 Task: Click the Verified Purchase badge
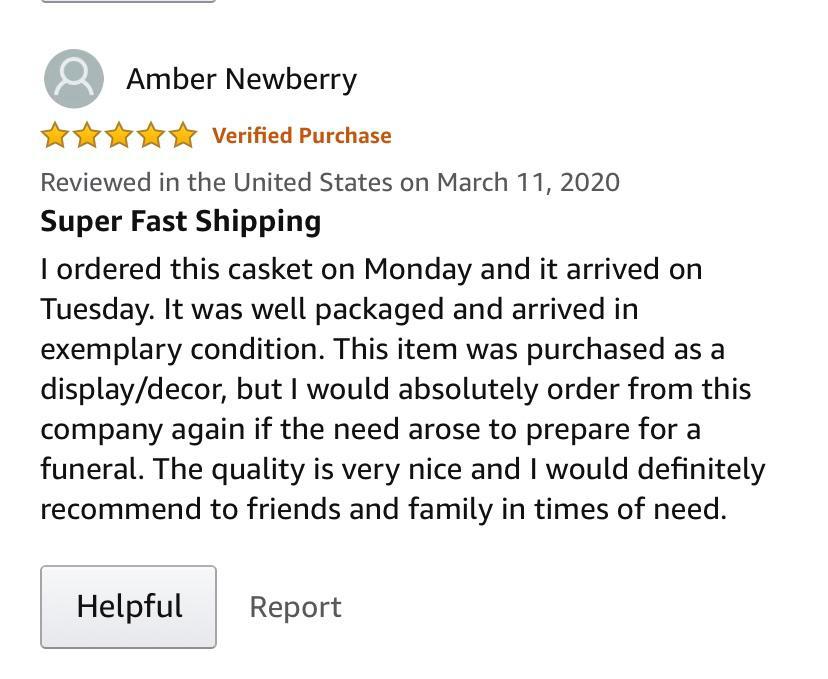coord(300,134)
